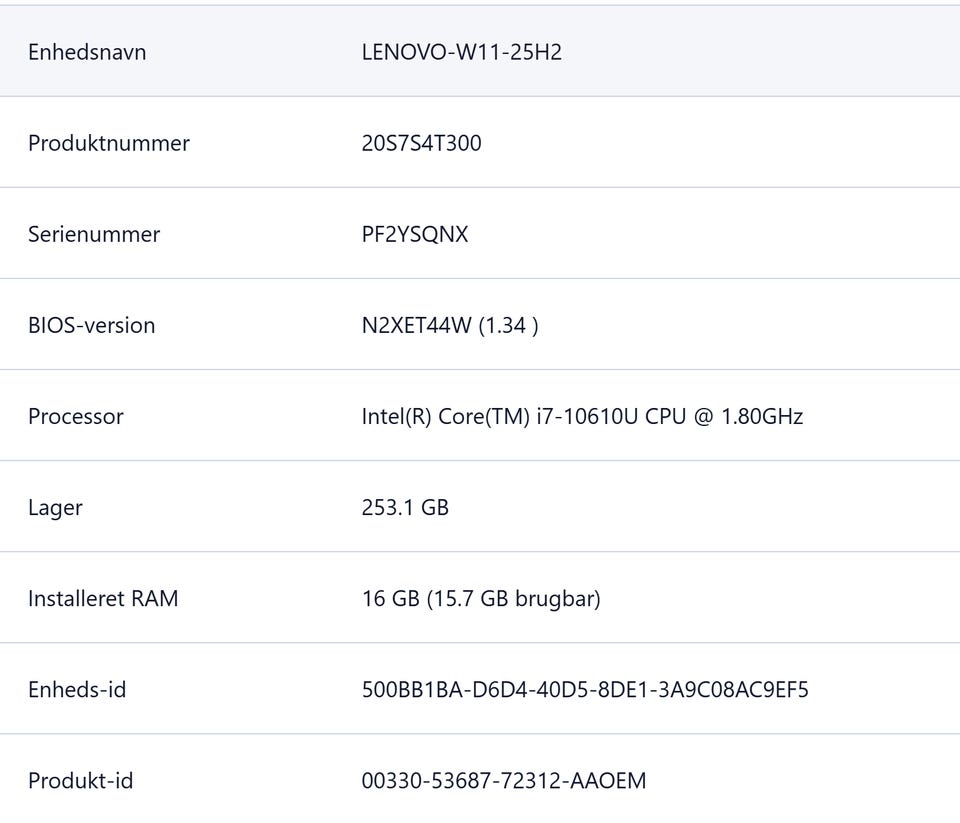
Task: Click the 16 GB RAM value
Action: (x=481, y=599)
